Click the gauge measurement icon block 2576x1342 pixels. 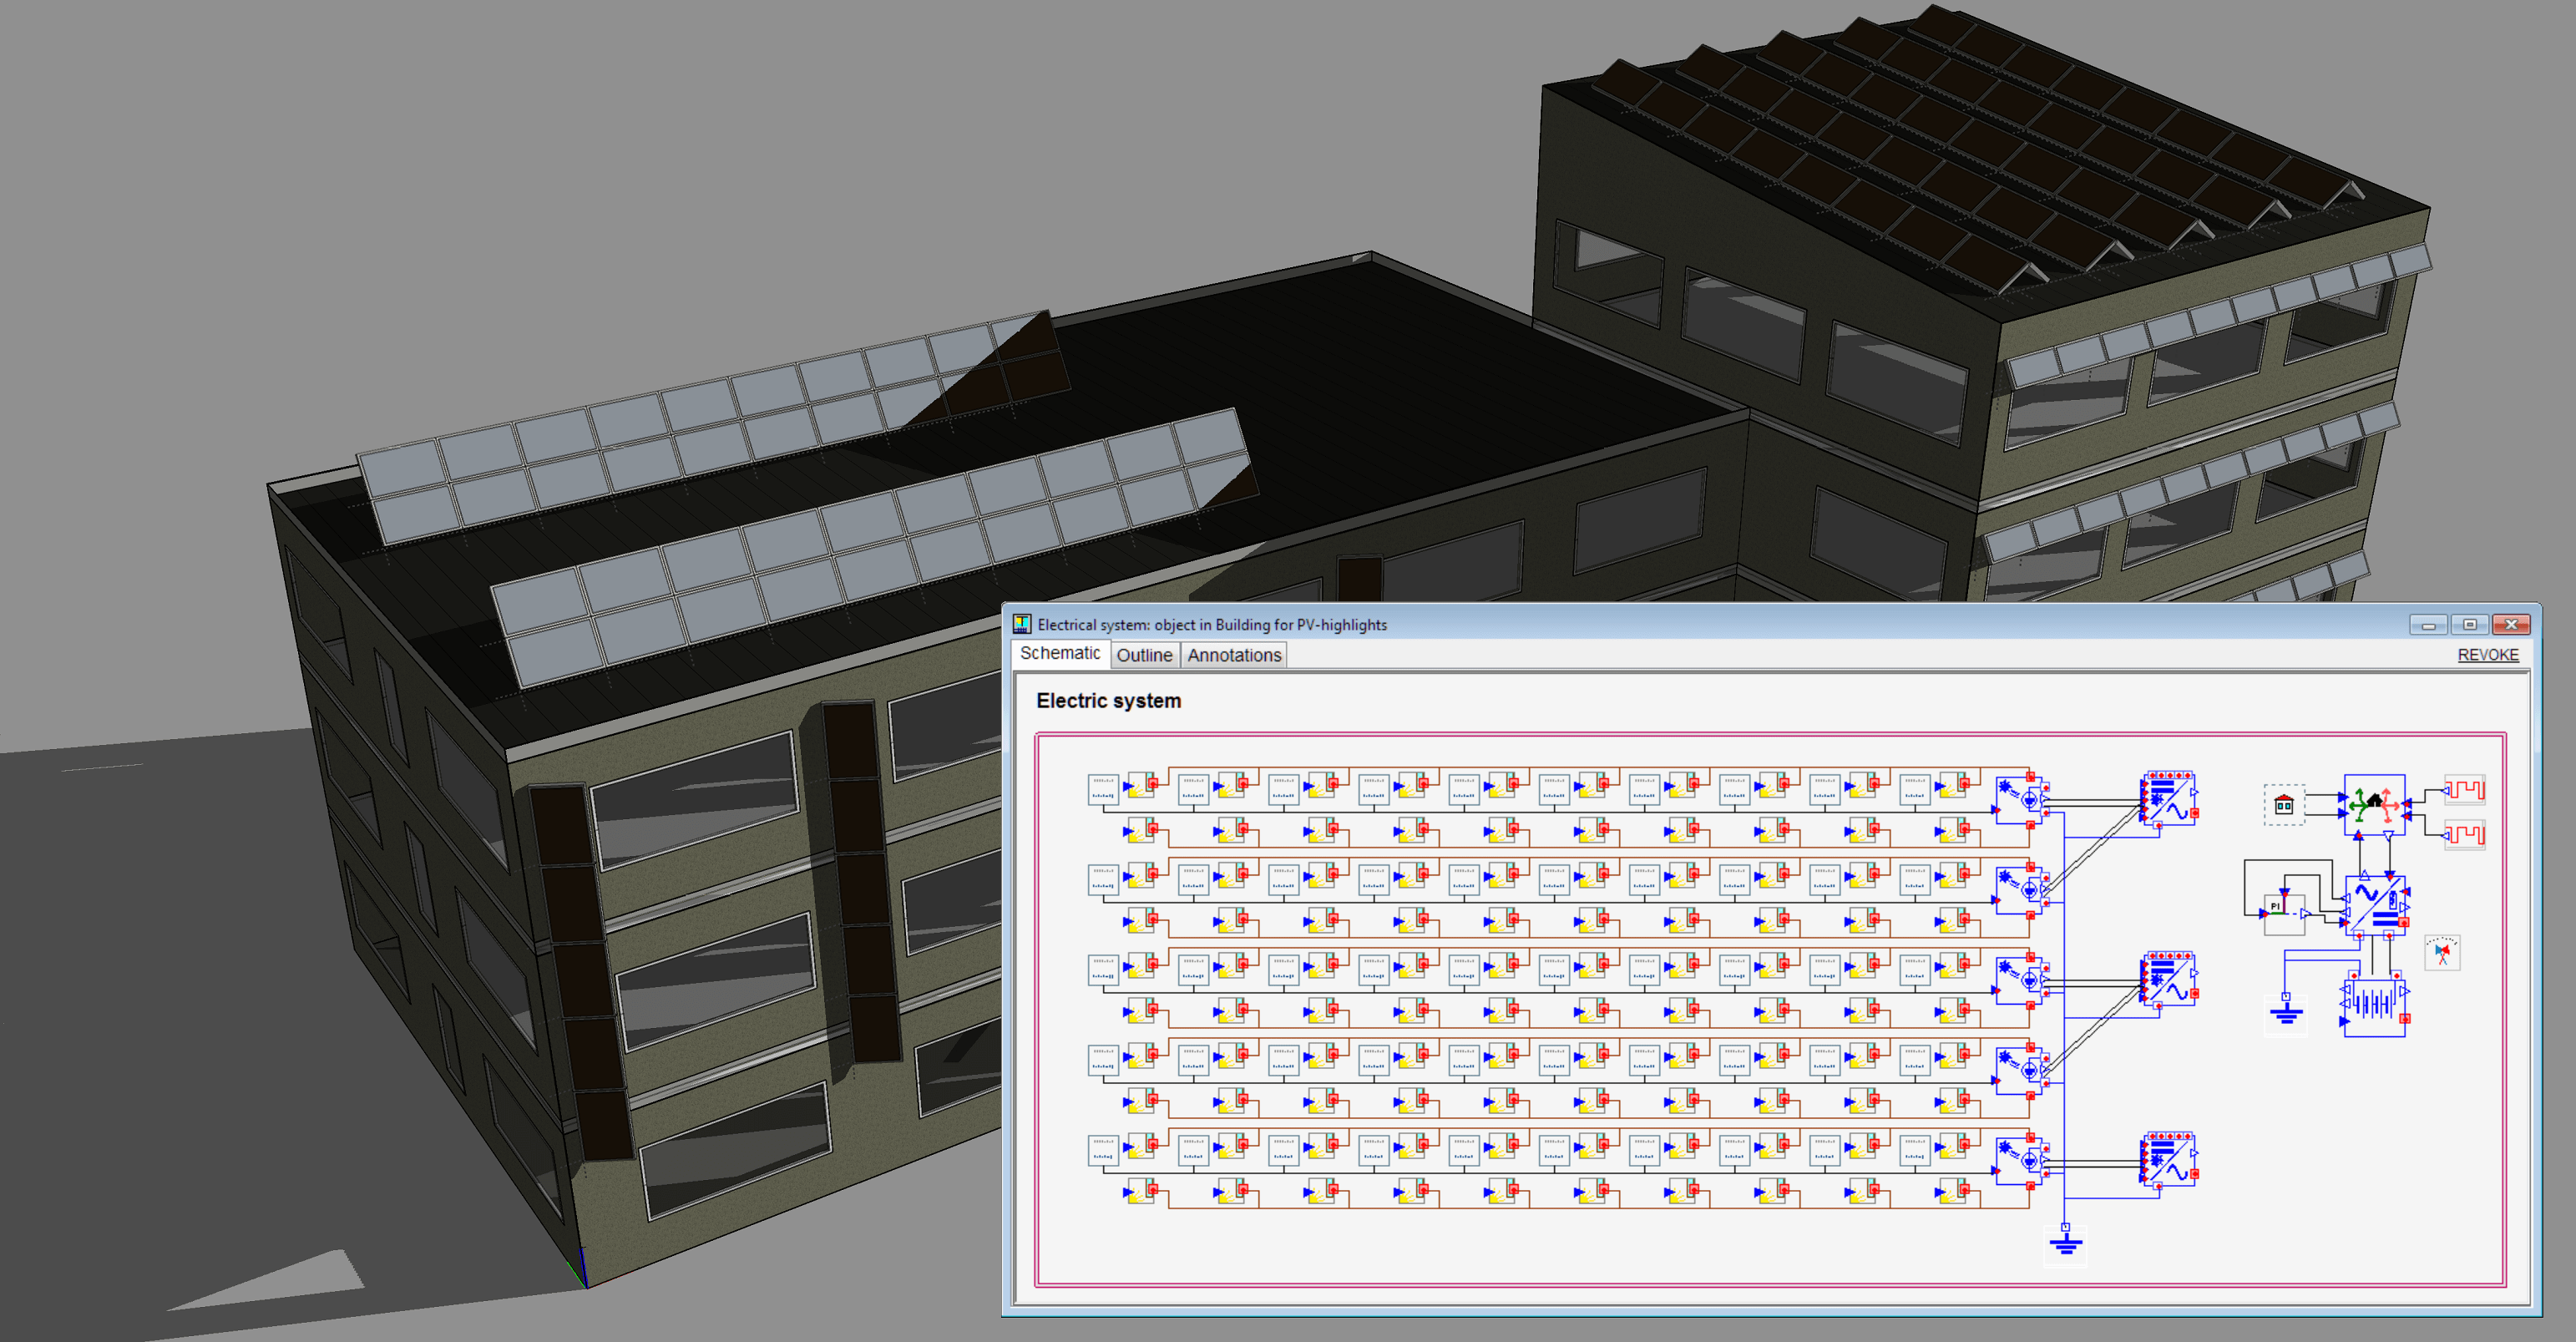(2442, 952)
